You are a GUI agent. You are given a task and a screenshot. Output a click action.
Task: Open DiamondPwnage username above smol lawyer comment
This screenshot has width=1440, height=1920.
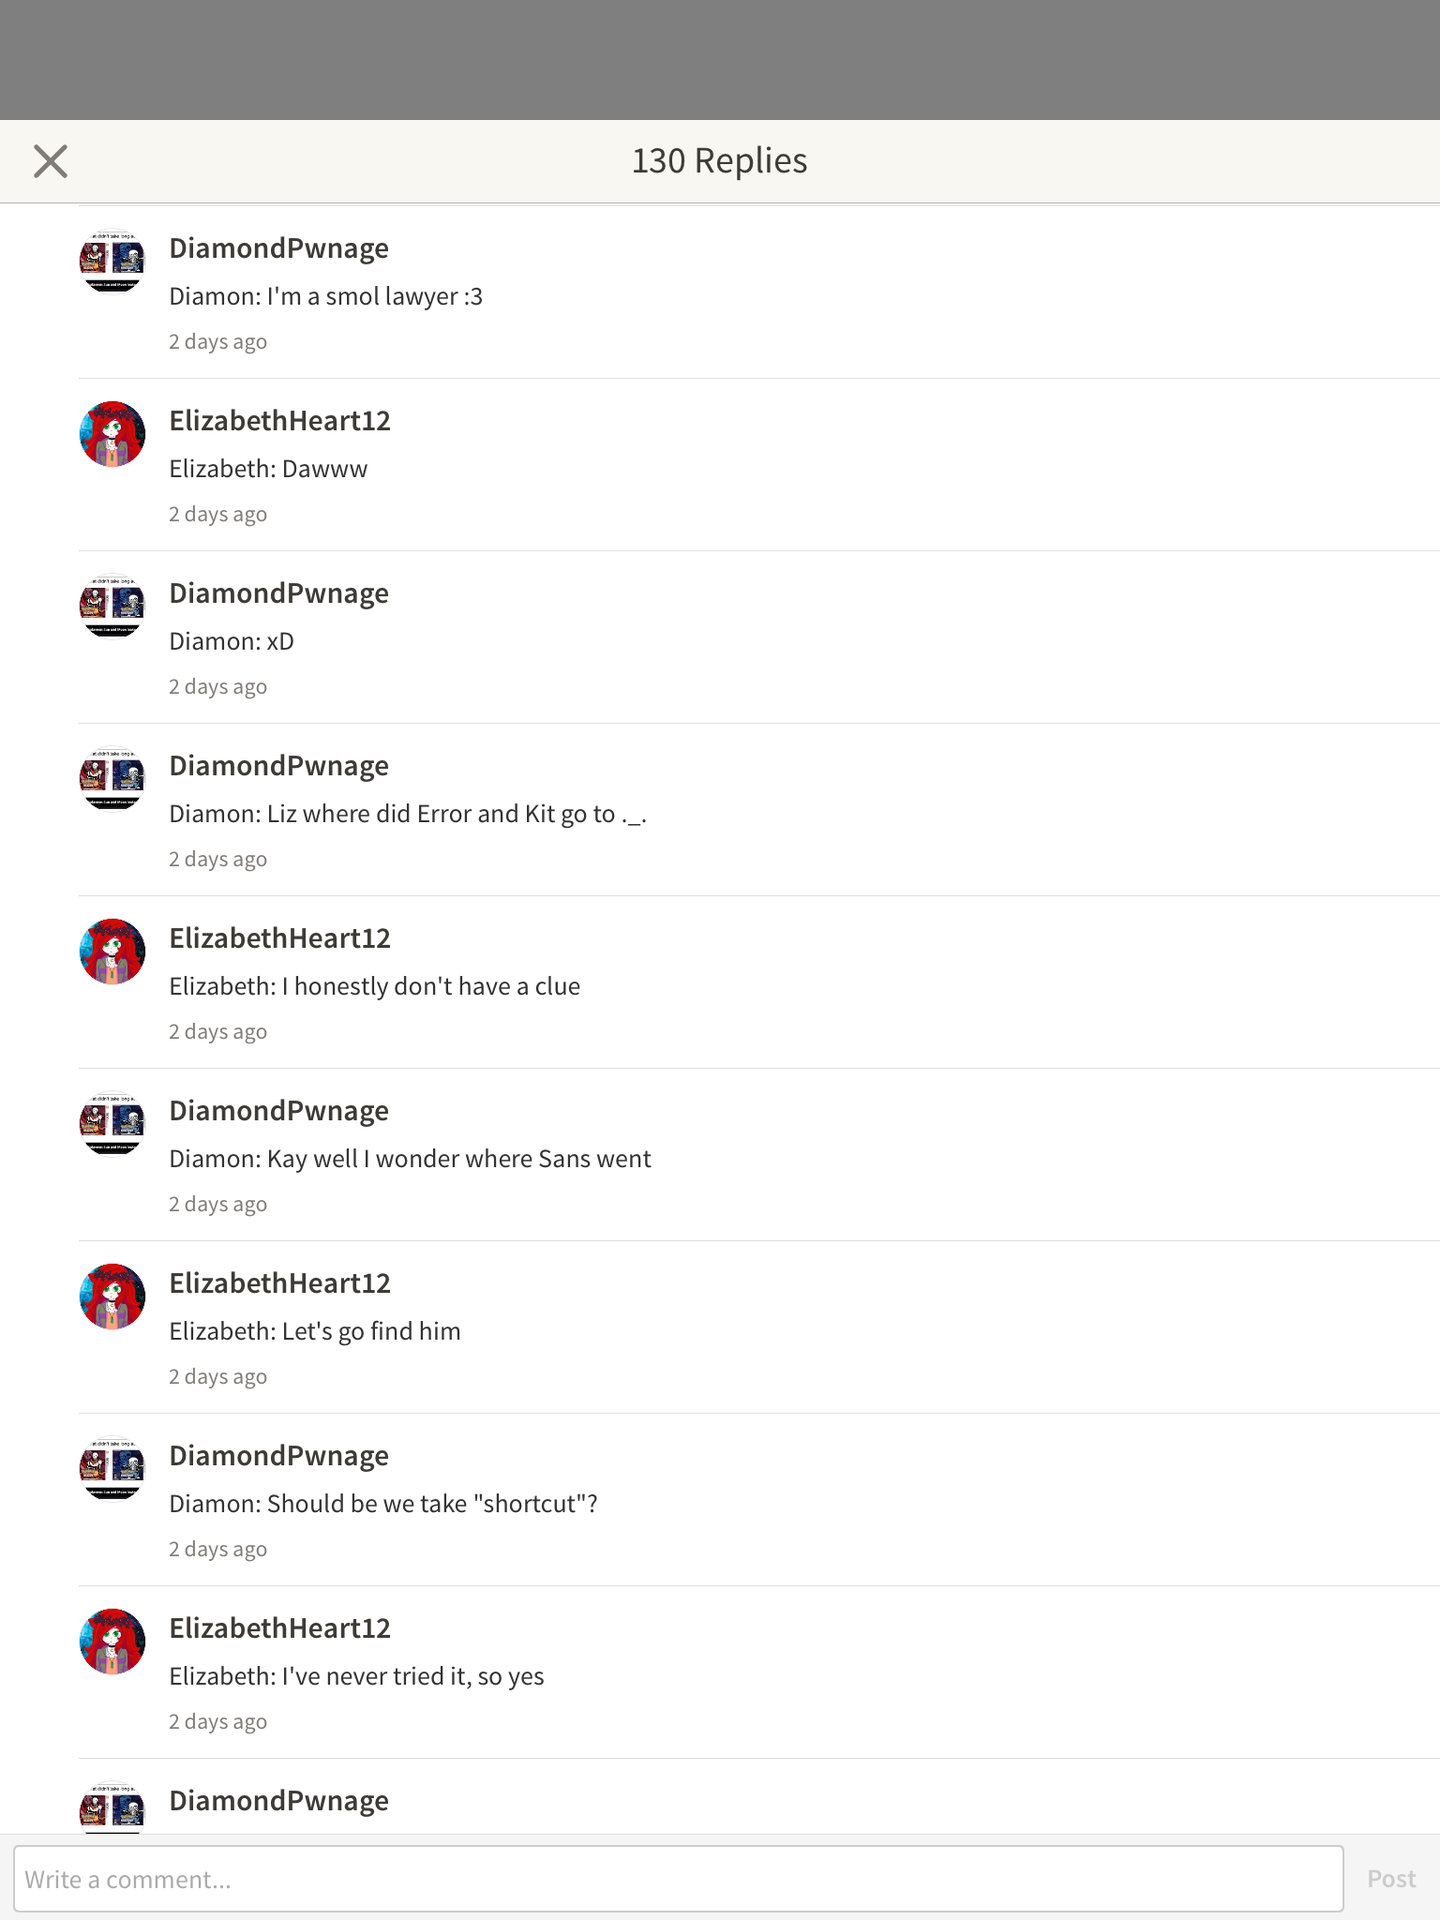pyautogui.click(x=279, y=249)
